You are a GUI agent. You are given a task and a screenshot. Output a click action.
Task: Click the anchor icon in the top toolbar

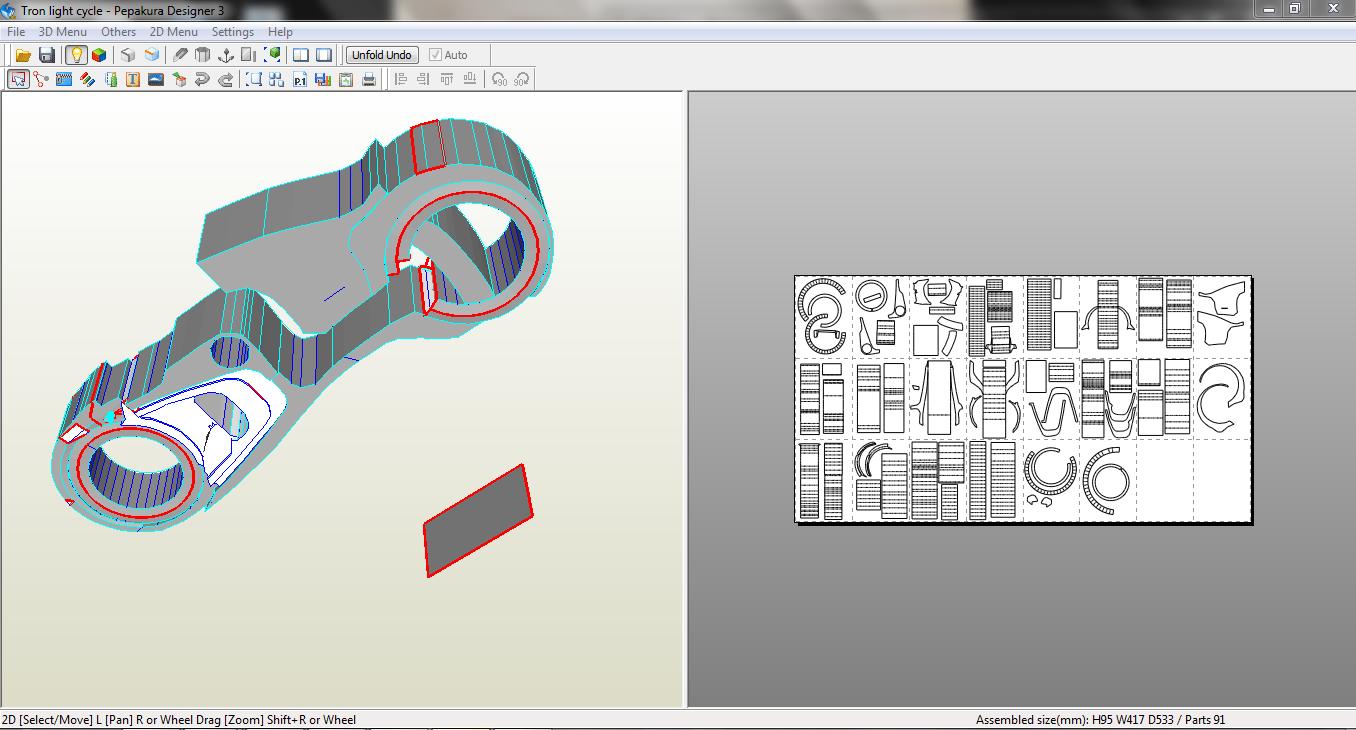pyautogui.click(x=226, y=55)
